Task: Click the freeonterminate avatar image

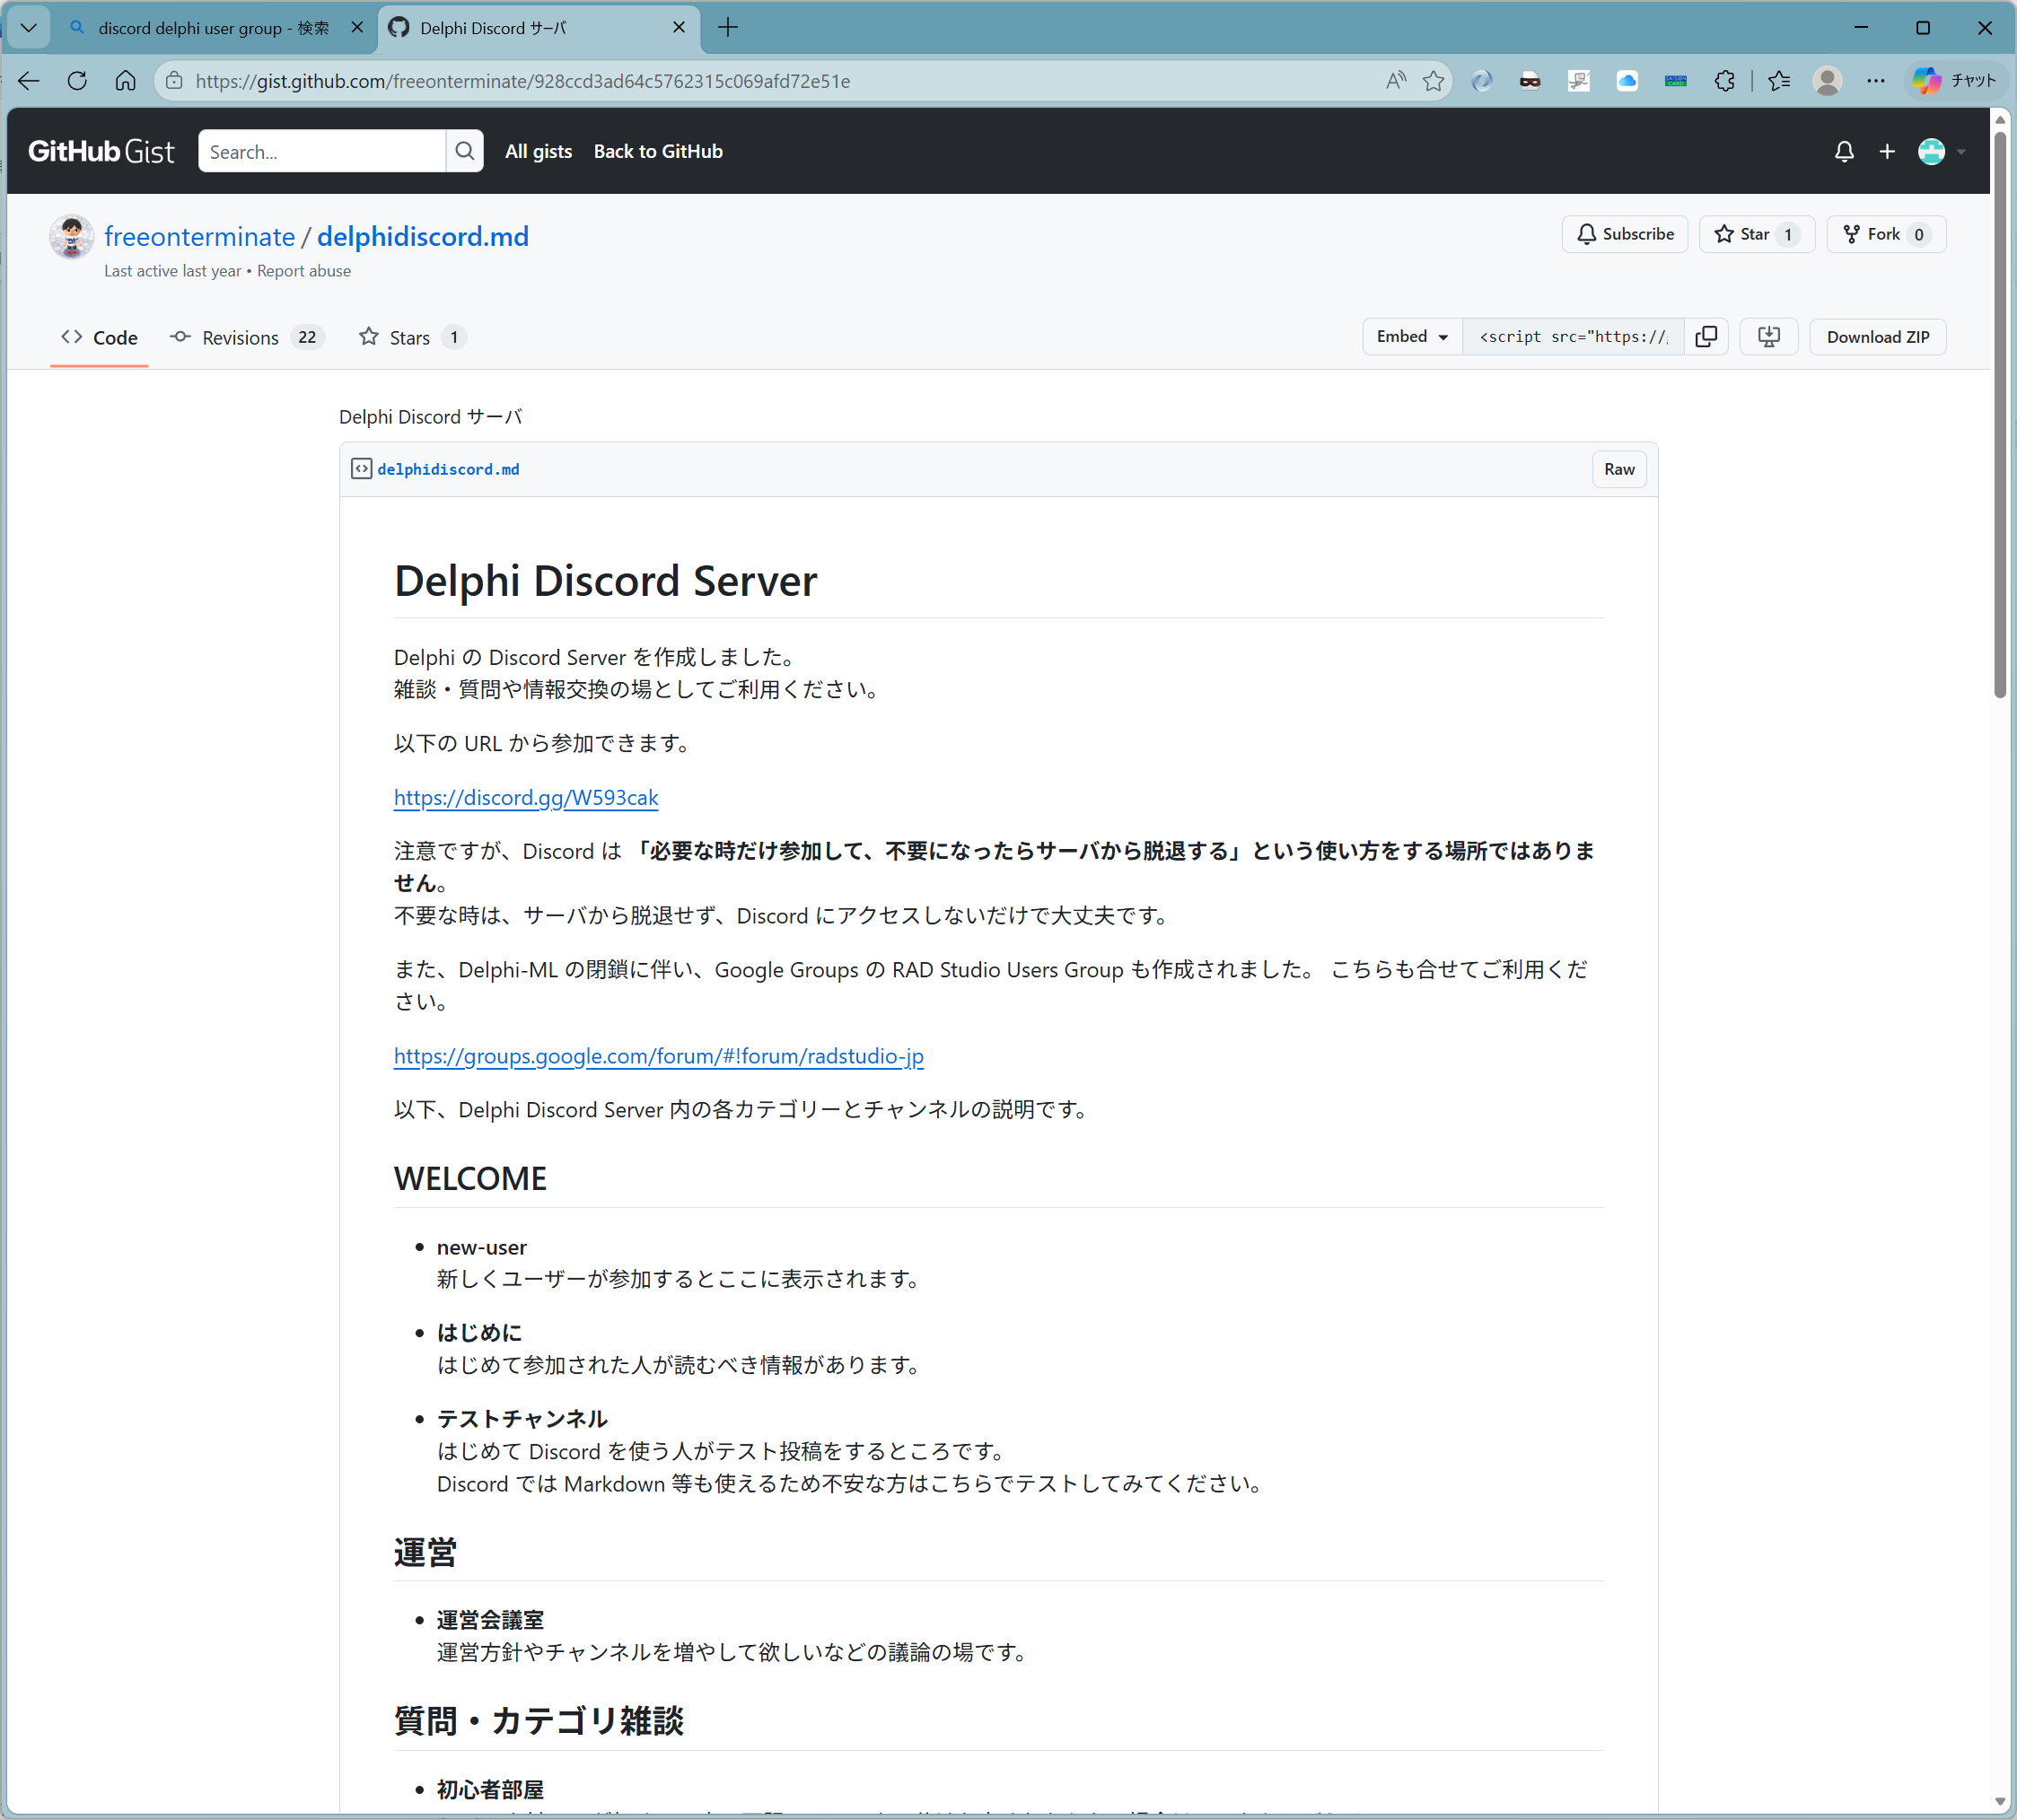Action: point(72,237)
